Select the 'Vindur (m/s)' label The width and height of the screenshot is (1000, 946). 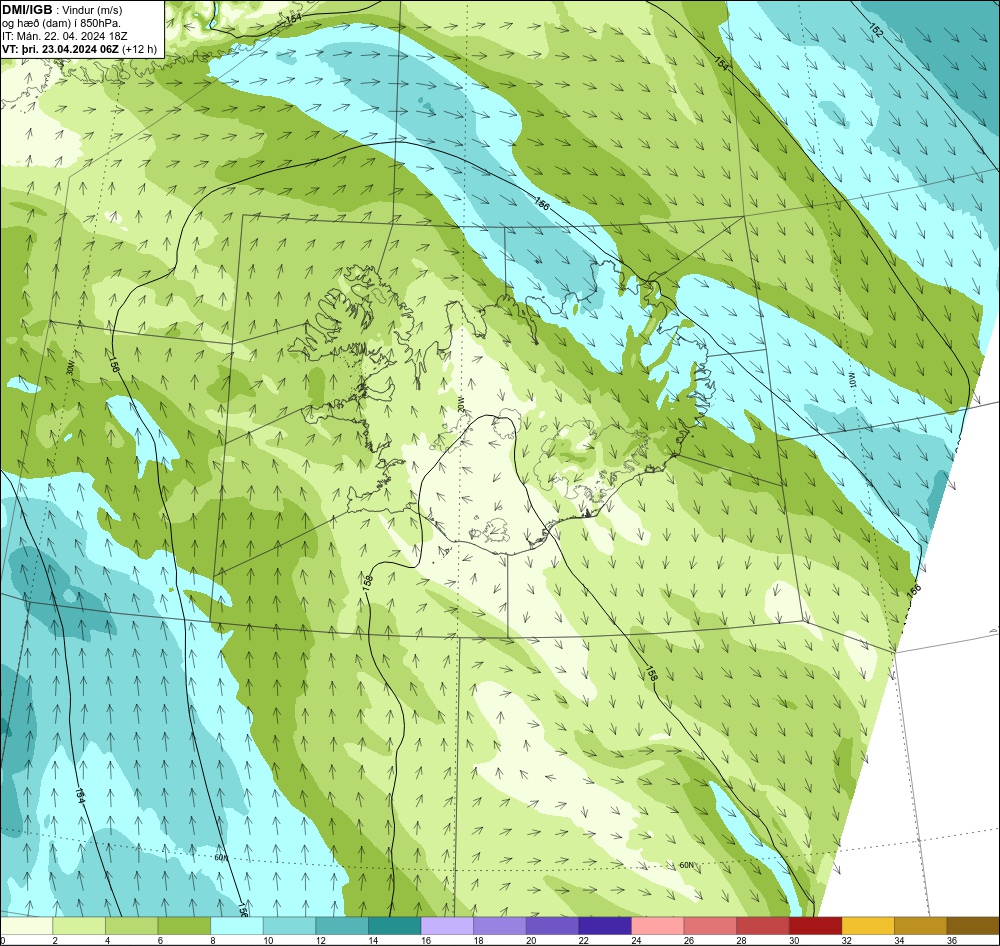point(94,10)
